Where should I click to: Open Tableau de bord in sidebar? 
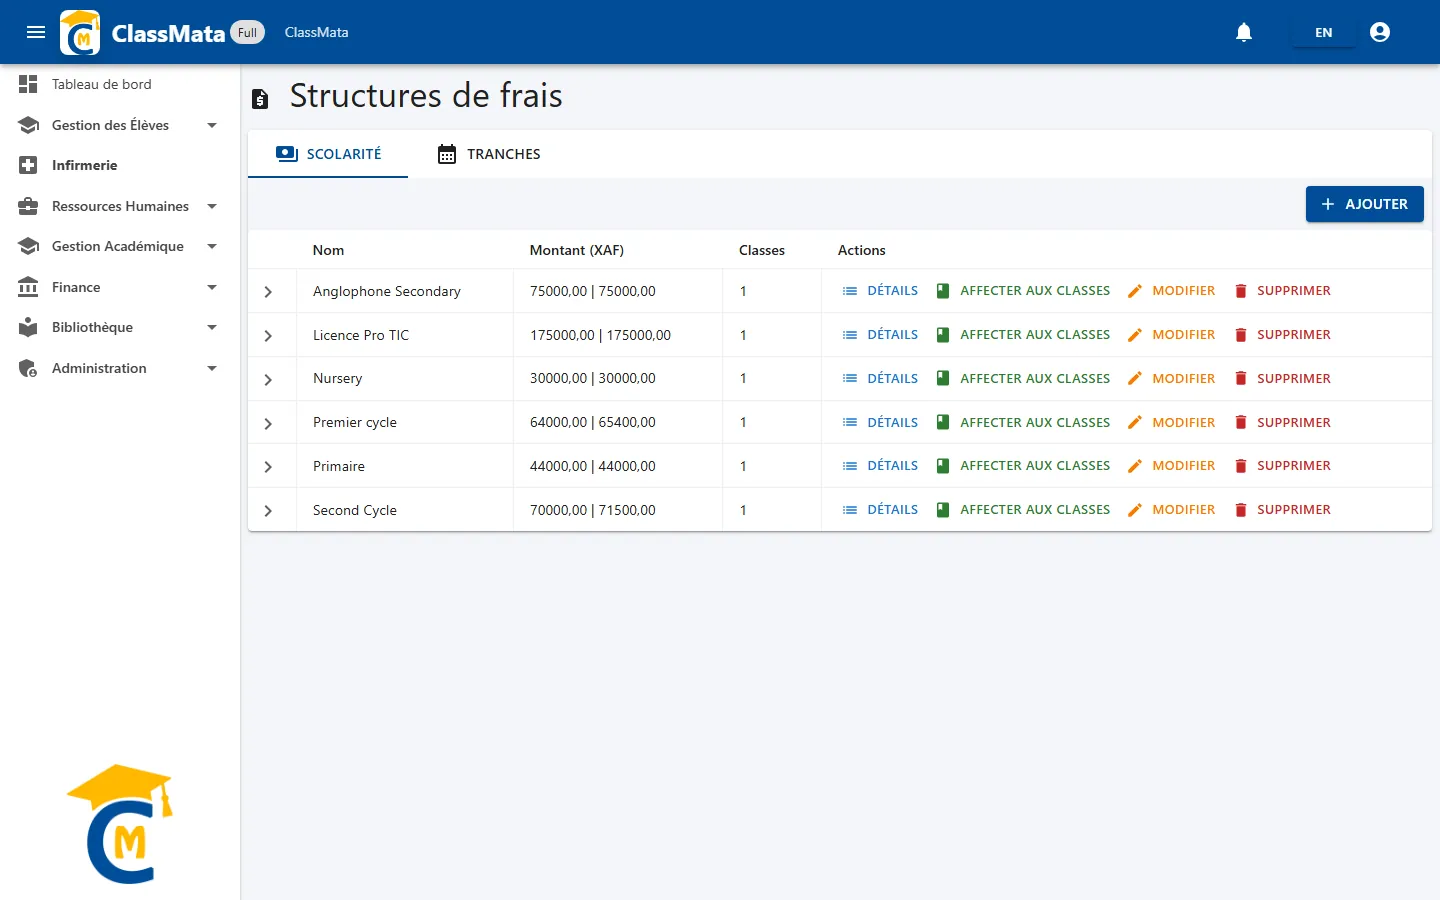(120, 84)
